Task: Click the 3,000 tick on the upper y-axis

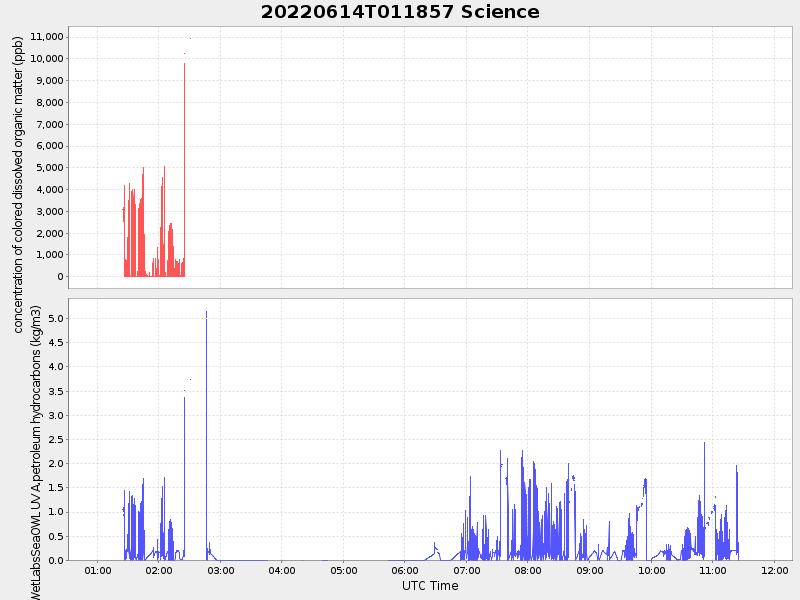Action: pos(49,212)
